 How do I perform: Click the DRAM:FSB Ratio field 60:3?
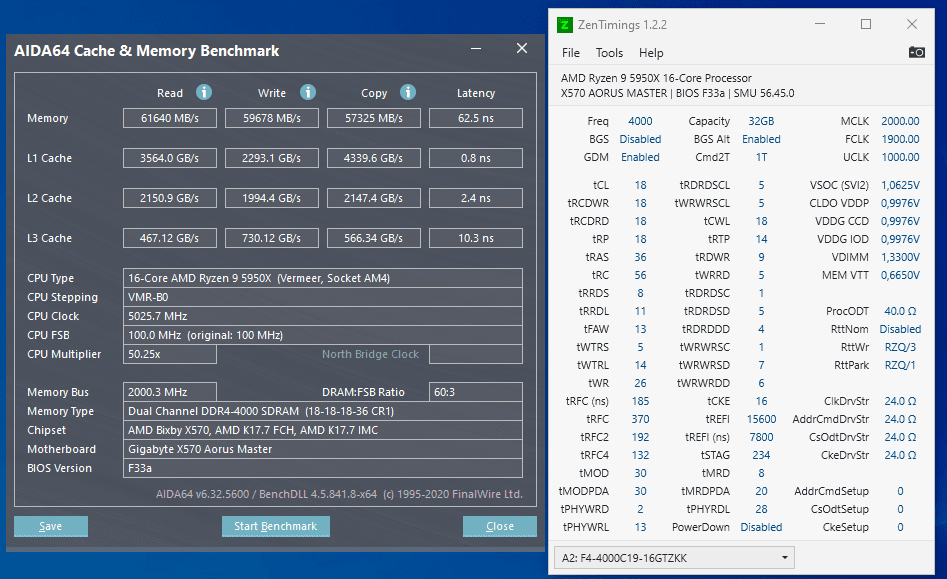coord(476,392)
